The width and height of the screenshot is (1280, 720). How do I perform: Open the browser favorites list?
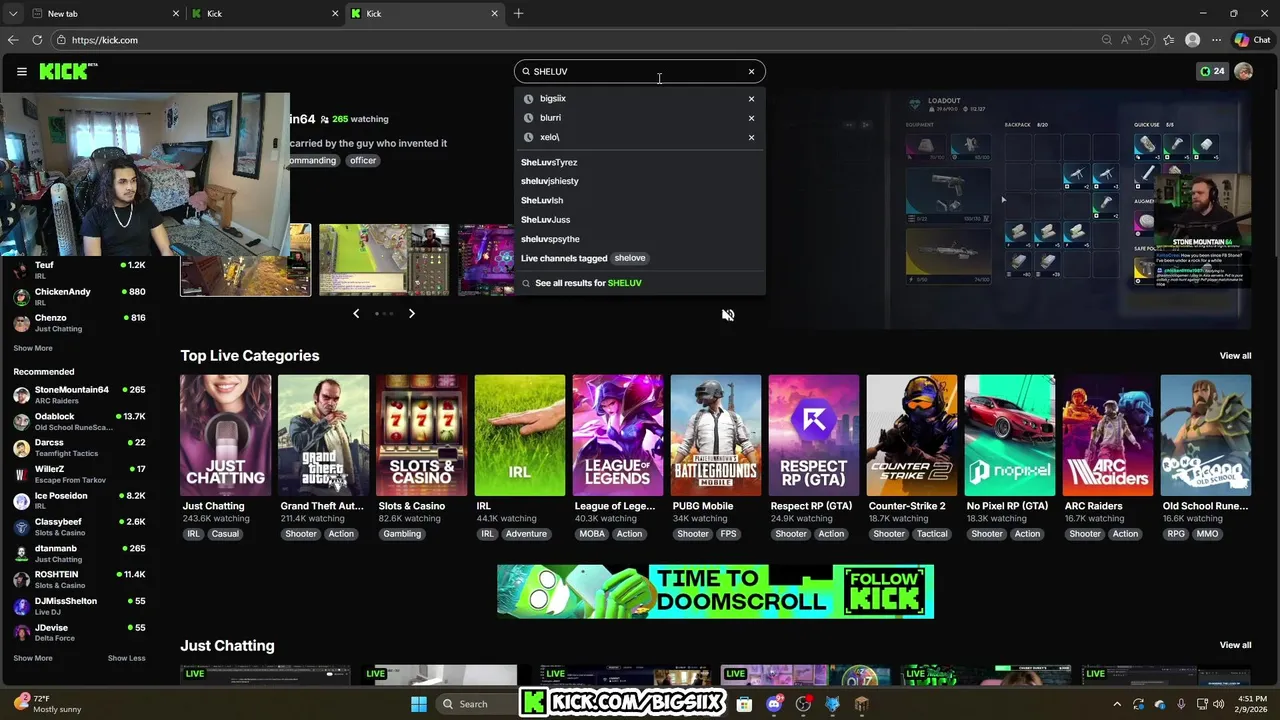[1168, 40]
